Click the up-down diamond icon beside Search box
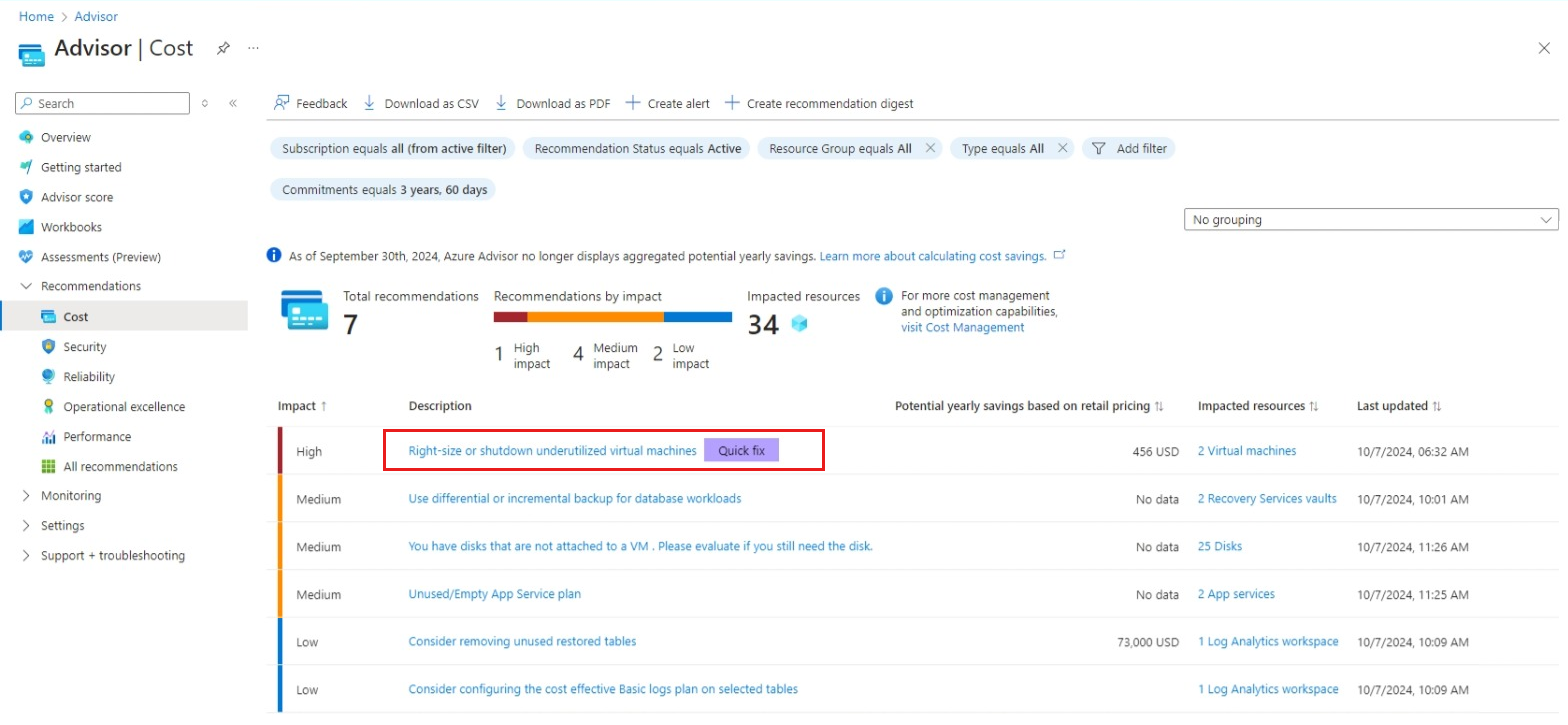The image size is (1568, 725). (x=205, y=103)
